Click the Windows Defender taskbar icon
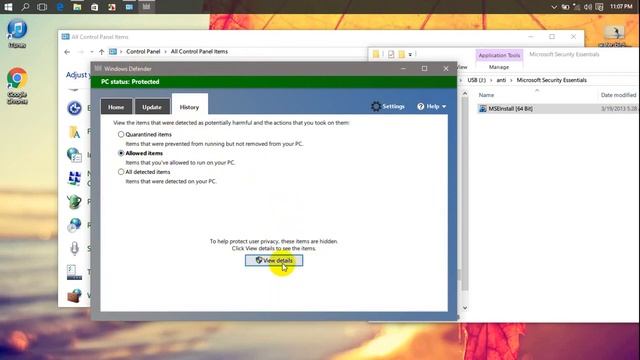 (147, 7)
